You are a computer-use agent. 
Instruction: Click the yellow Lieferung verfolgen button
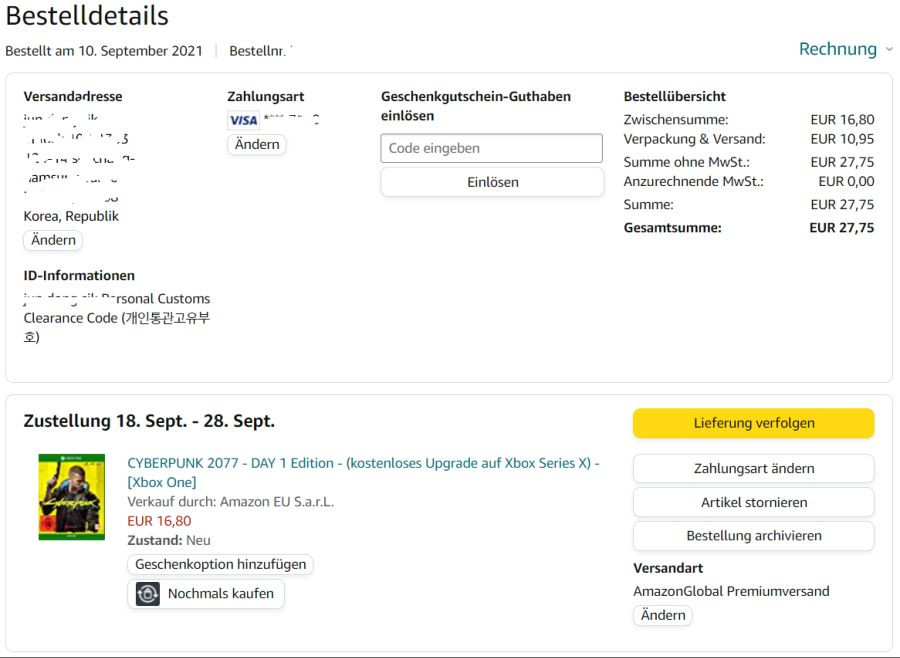click(x=754, y=423)
